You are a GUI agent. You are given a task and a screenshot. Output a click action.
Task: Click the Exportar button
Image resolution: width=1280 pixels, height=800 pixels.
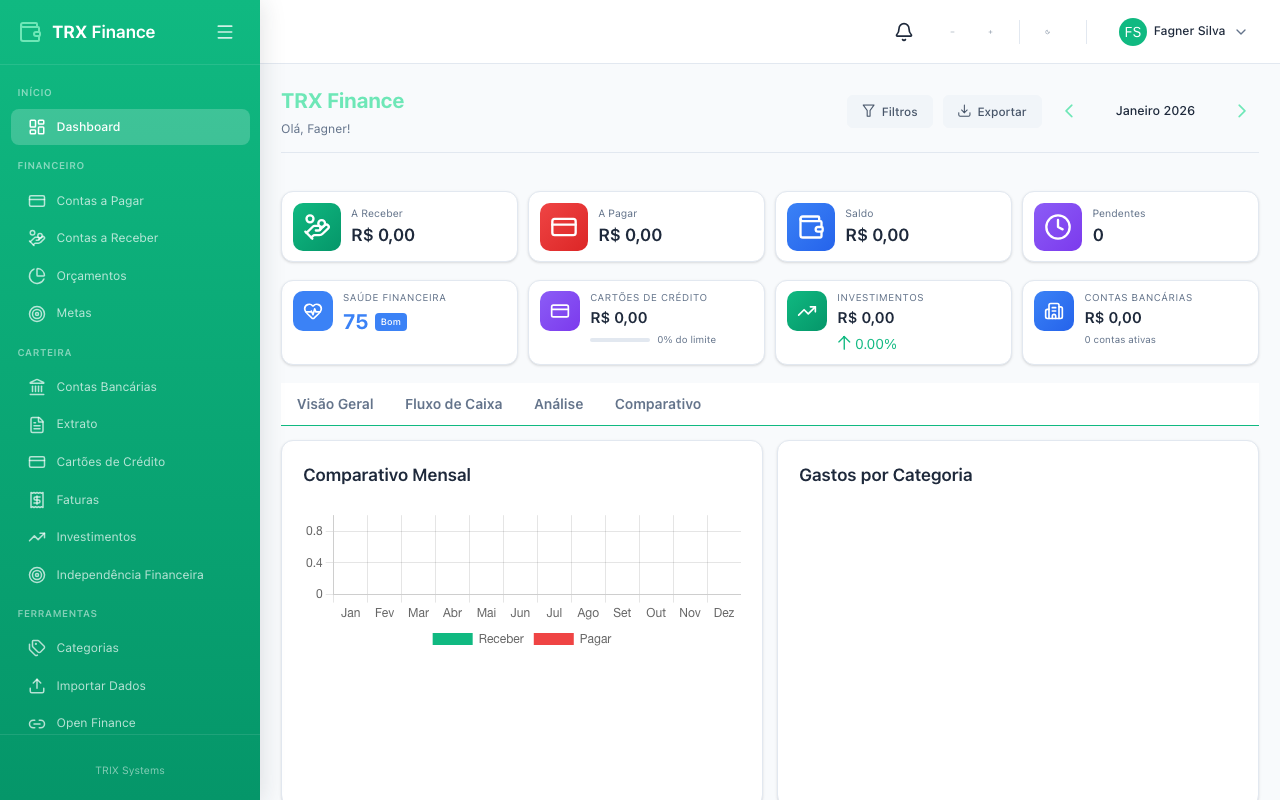(x=992, y=110)
